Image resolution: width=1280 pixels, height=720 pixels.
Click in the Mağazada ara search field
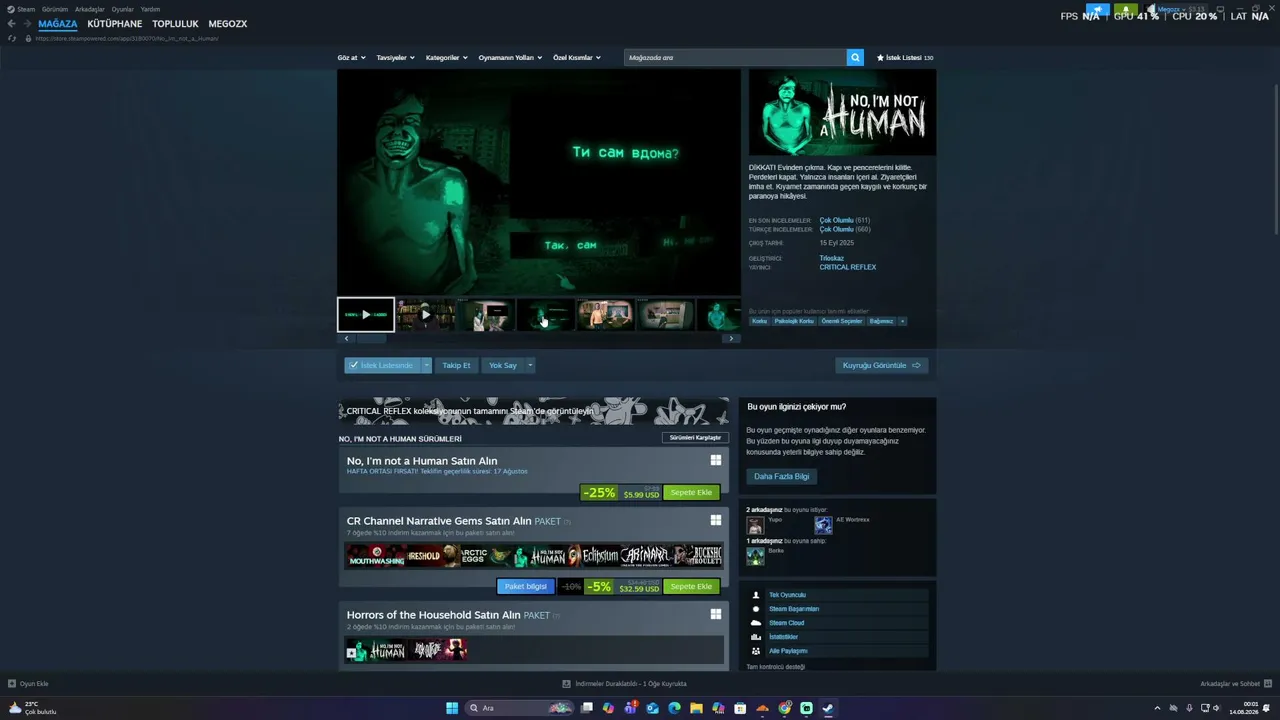click(735, 58)
